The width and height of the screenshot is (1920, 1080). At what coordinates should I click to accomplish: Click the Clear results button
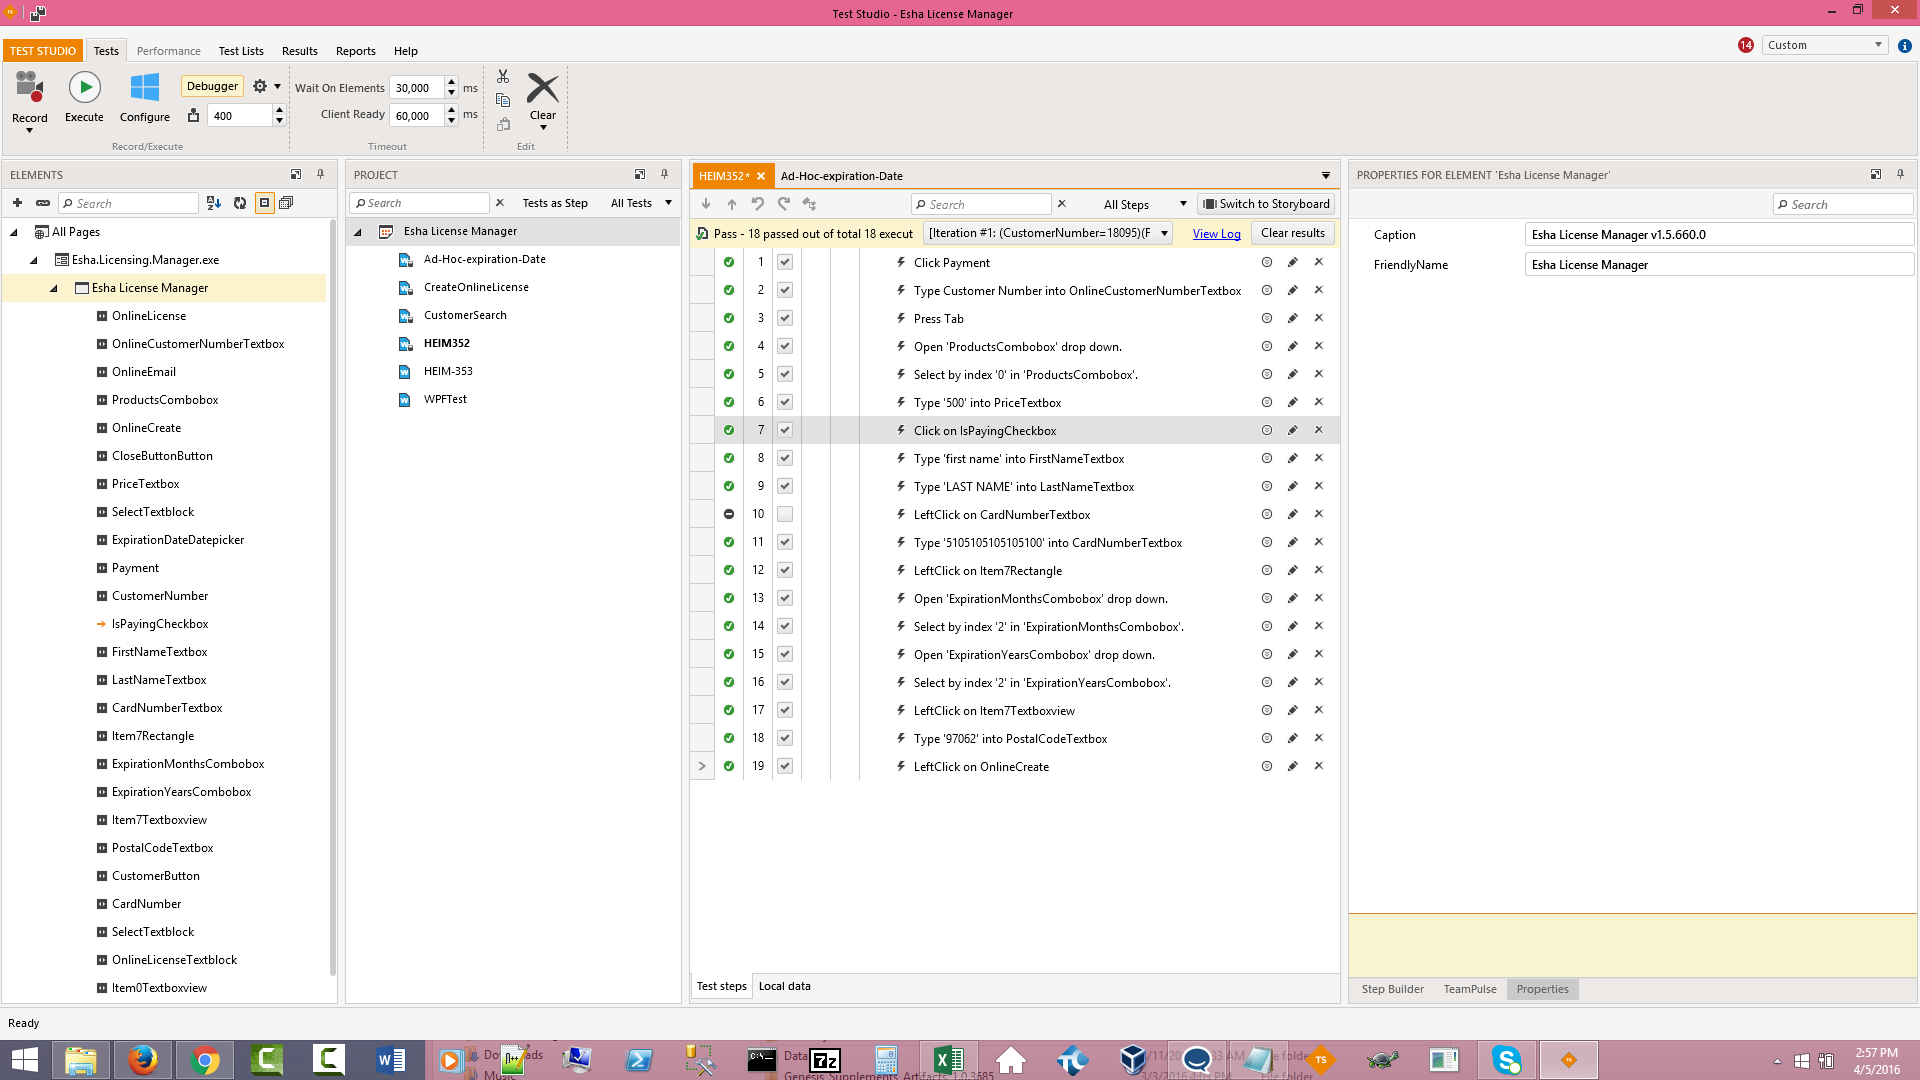[1292, 233]
